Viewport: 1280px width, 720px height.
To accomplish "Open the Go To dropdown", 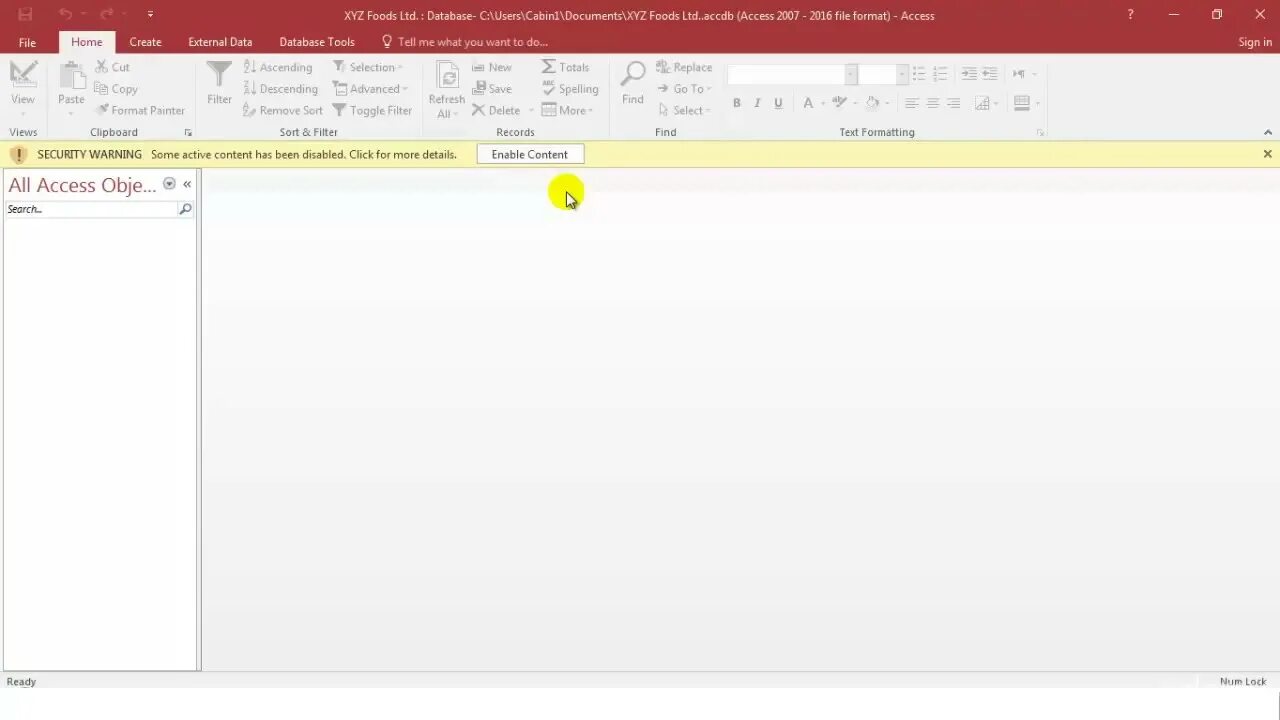I will (x=684, y=89).
